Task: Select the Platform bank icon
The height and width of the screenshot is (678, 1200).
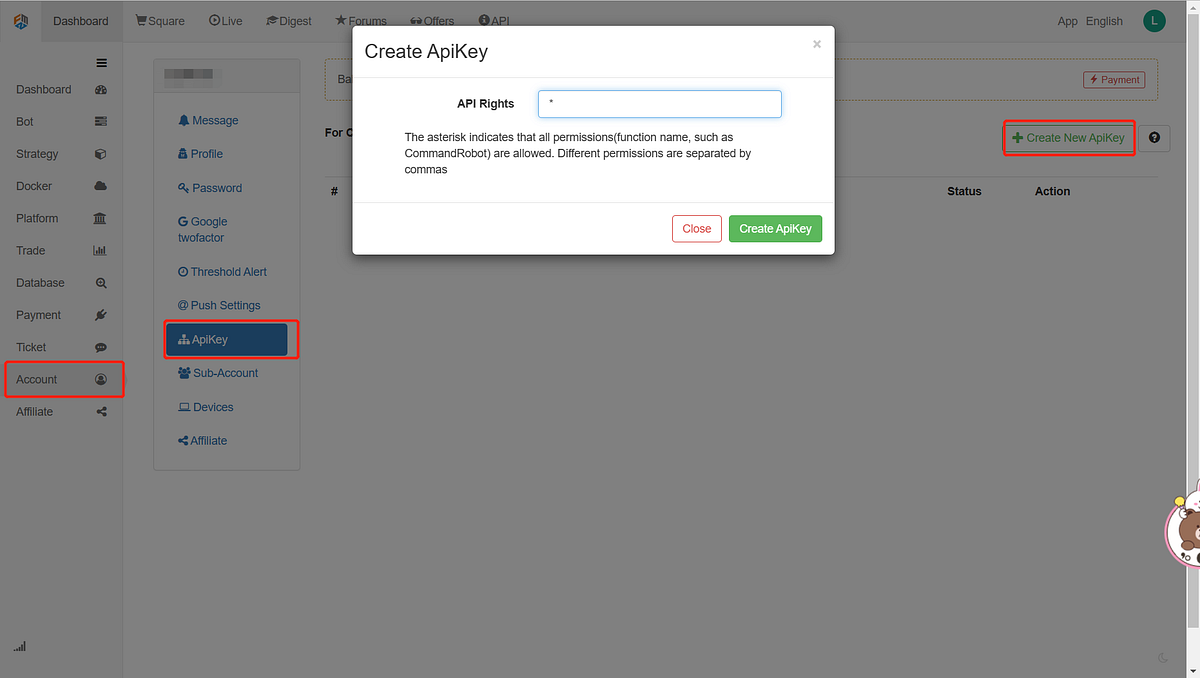Action: (99, 218)
